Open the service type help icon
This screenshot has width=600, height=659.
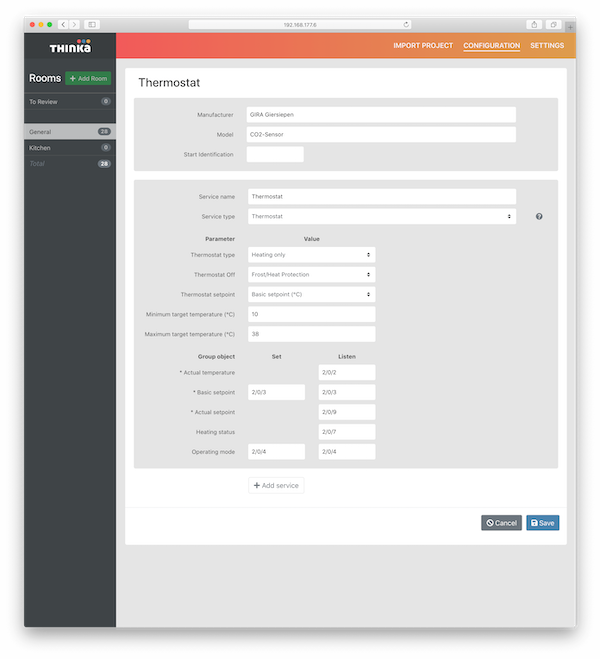click(x=539, y=216)
